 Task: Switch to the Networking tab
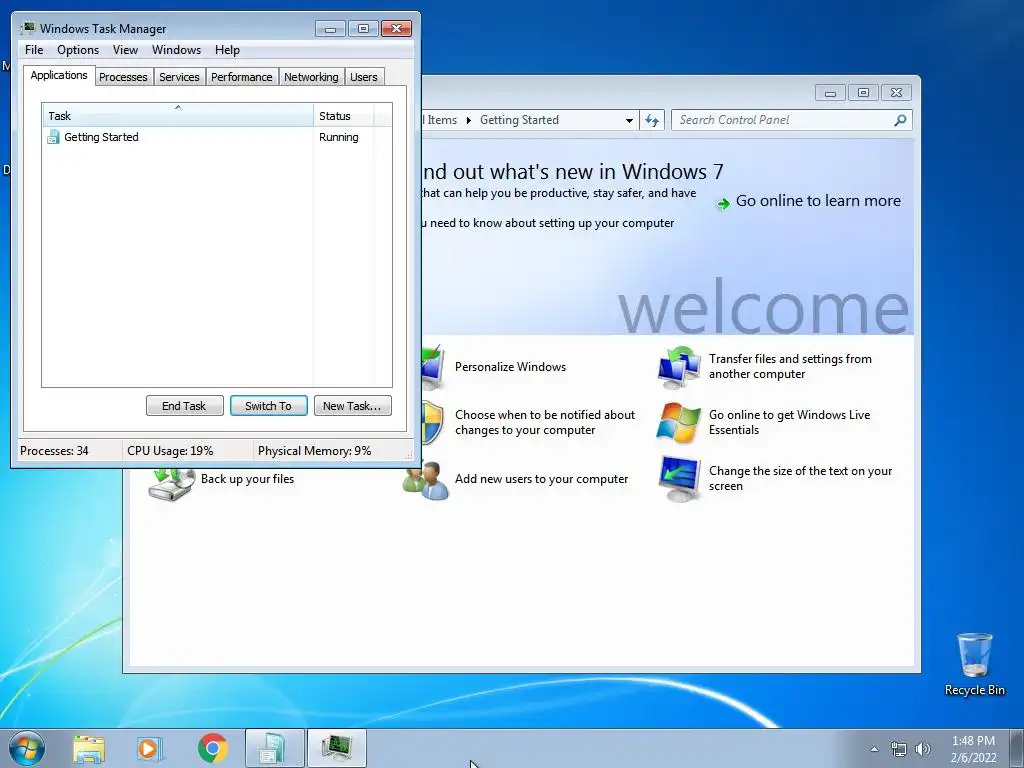click(x=312, y=77)
